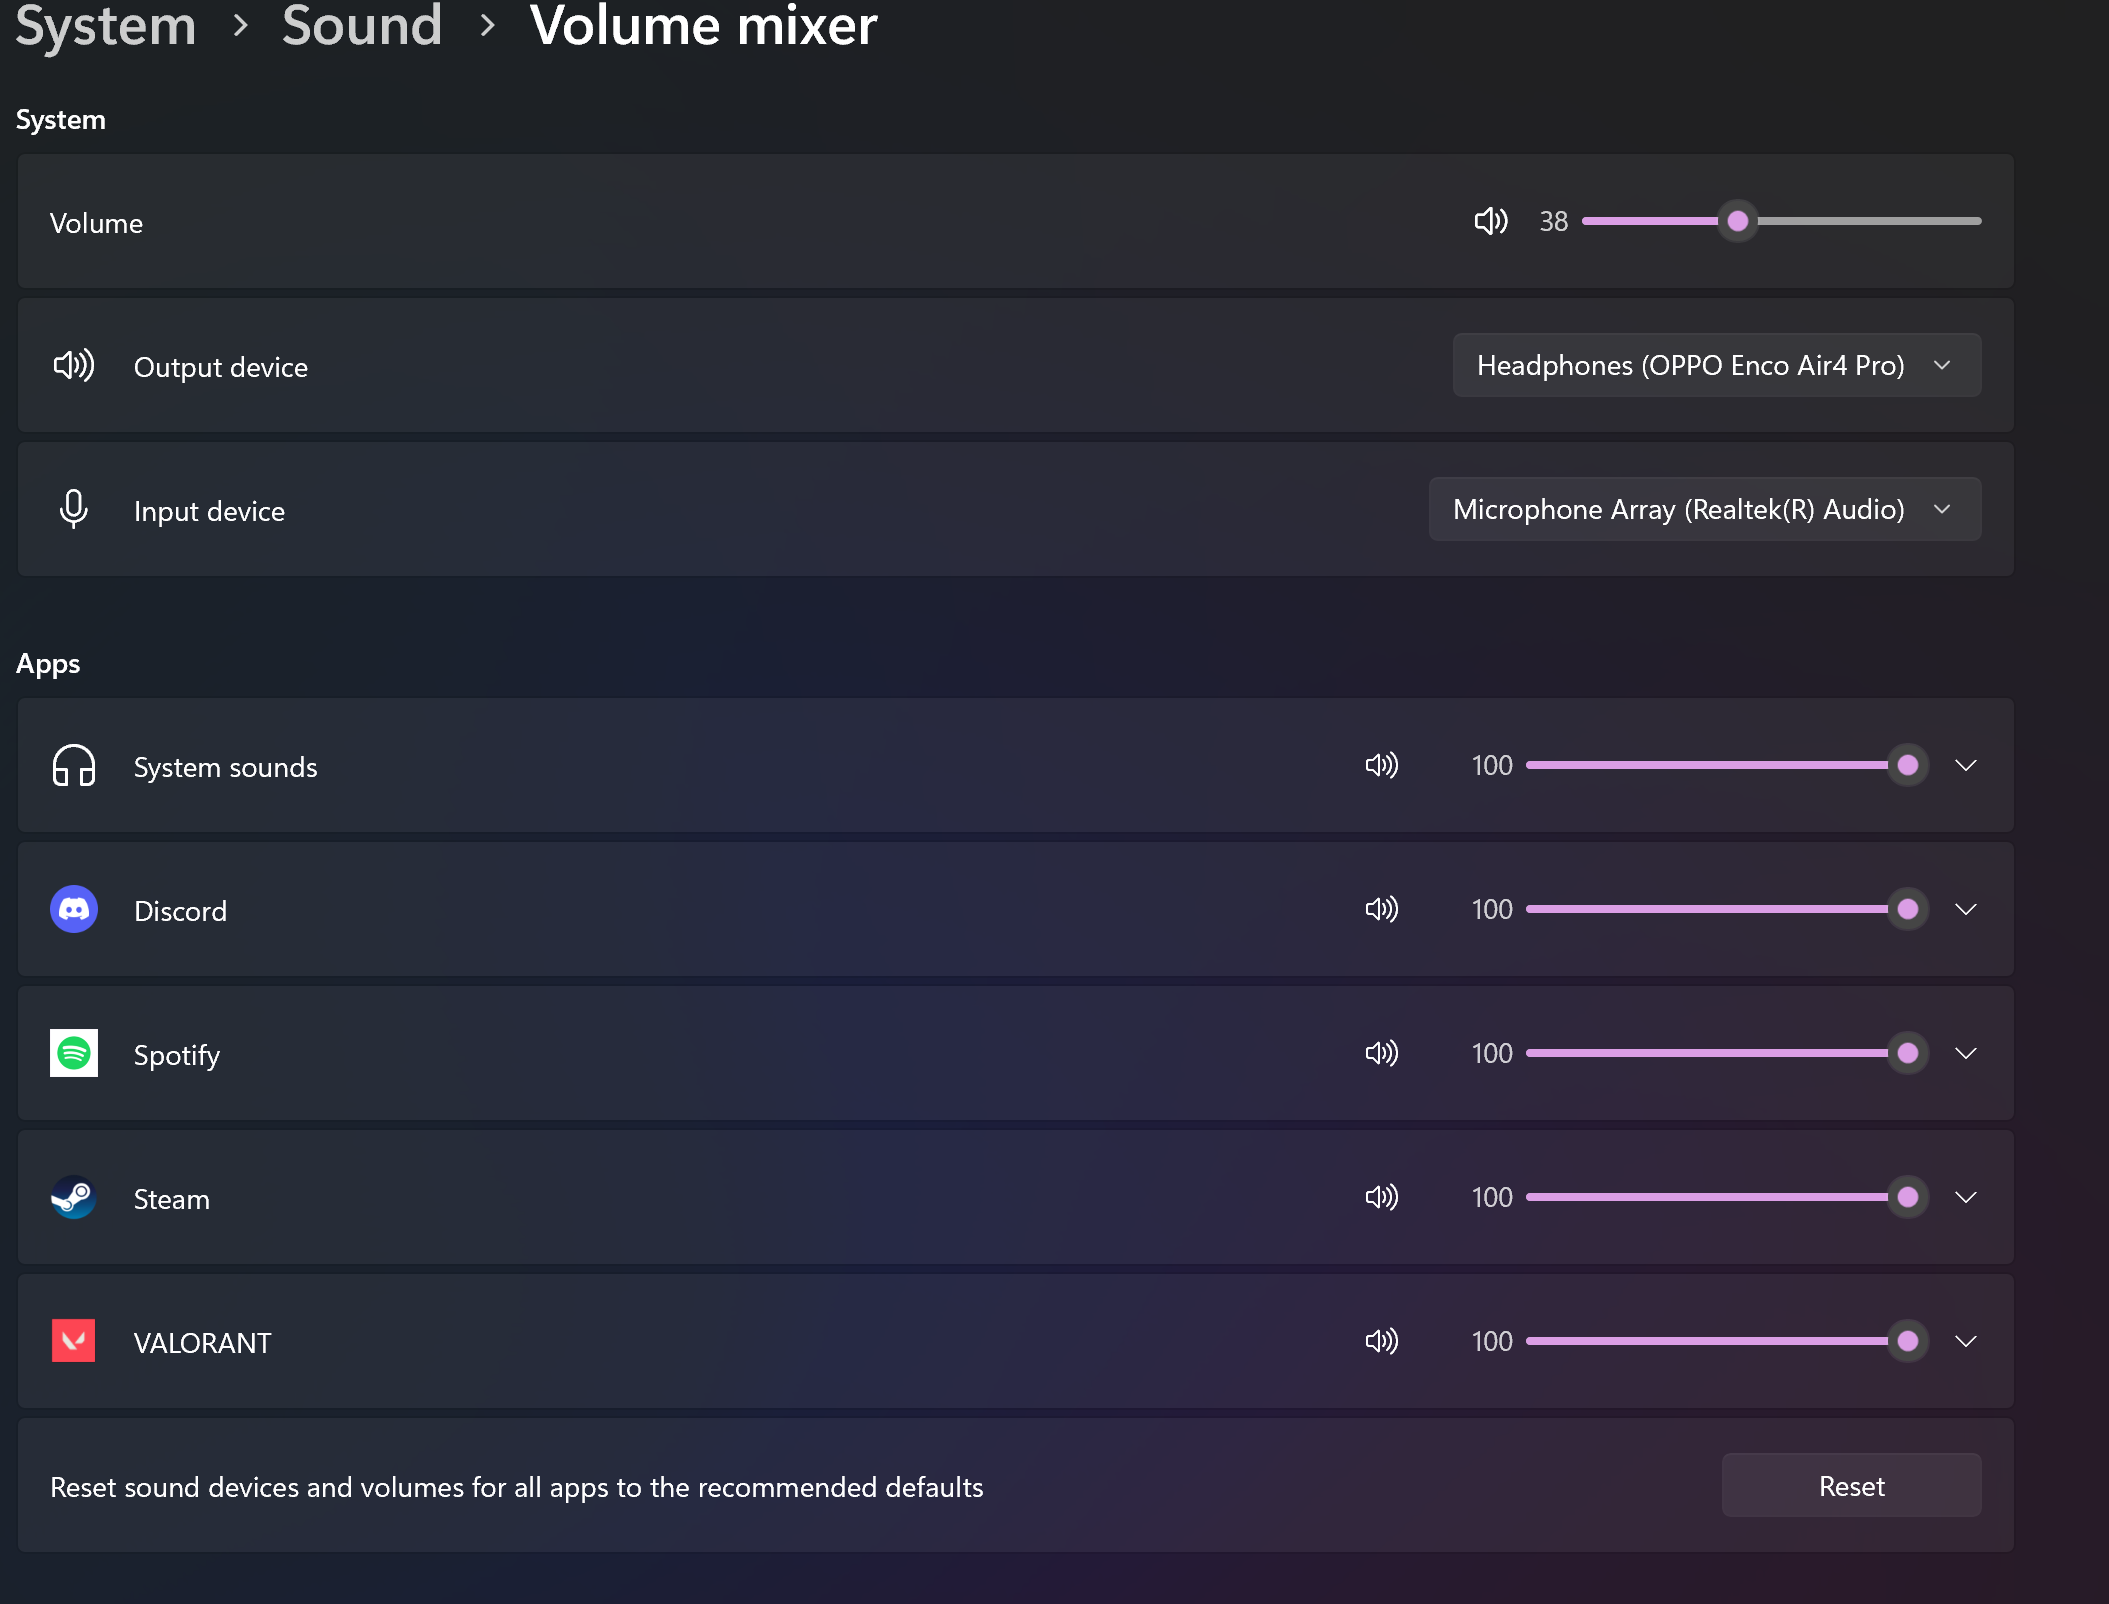Mute System sounds speaker icon

[1381, 765]
